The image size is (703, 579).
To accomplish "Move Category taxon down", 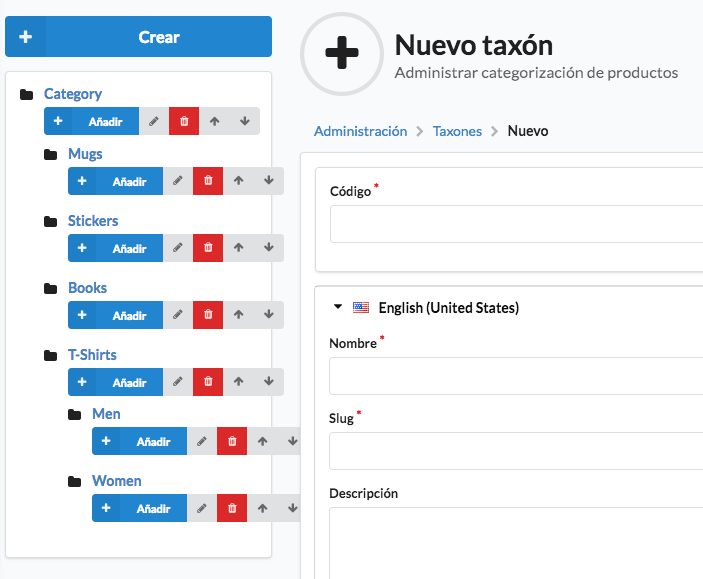I will coord(245,121).
